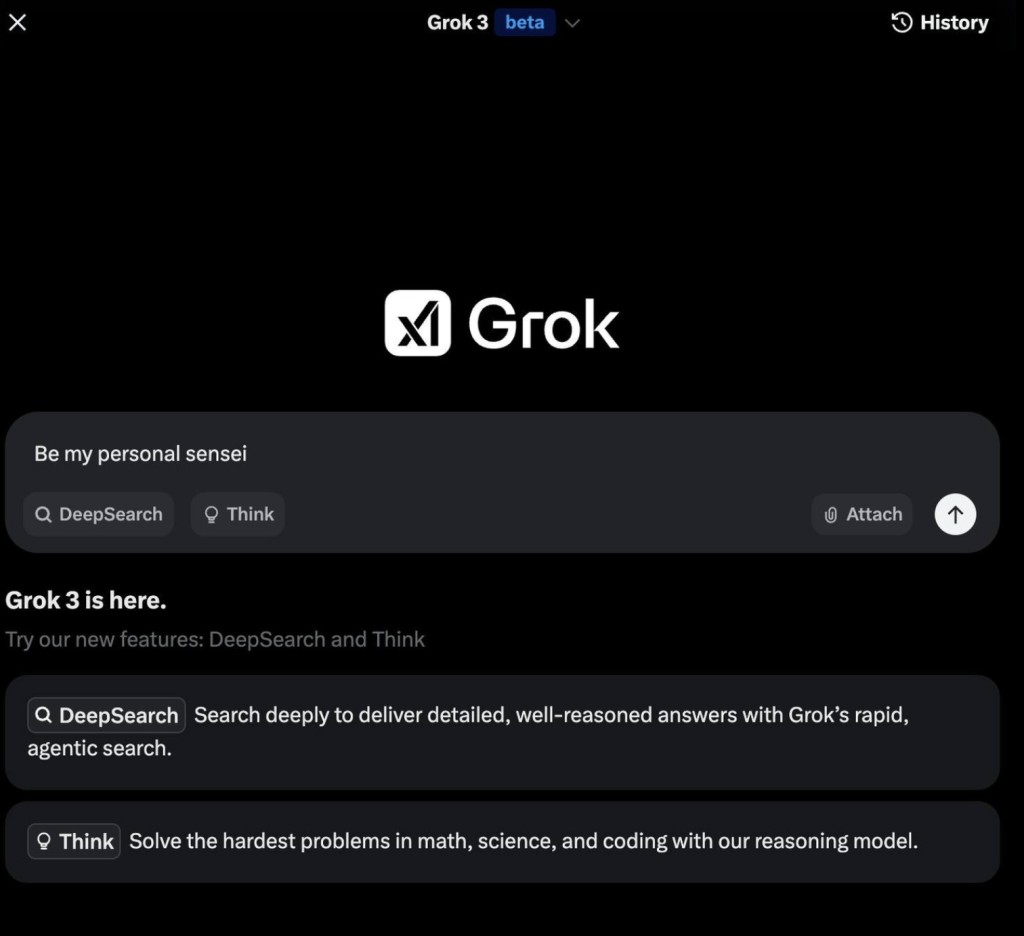Click the Attach button label

tap(873, 515)
